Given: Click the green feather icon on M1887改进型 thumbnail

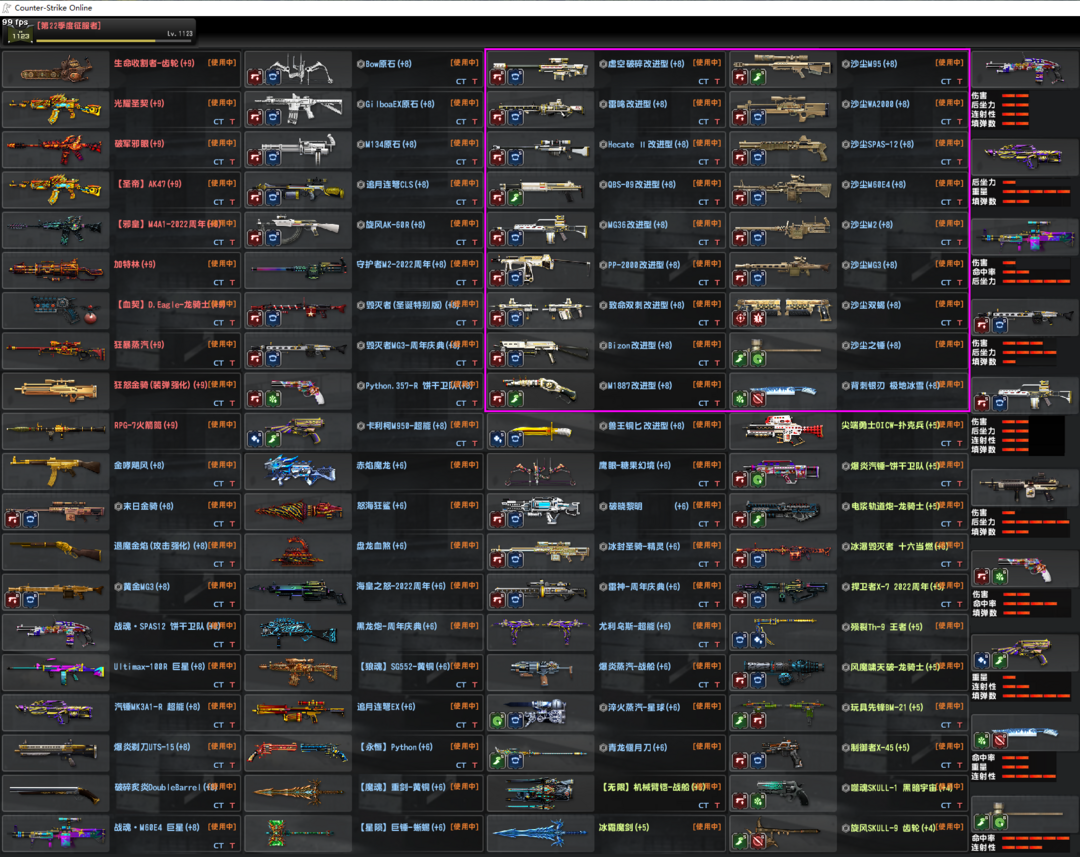Looking at the screenshot, I should click(515, 398).
